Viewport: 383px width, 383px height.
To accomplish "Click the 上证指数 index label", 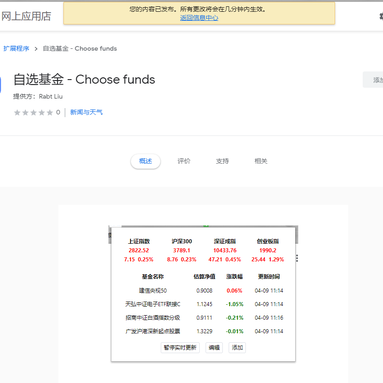I will click(139, 241).
